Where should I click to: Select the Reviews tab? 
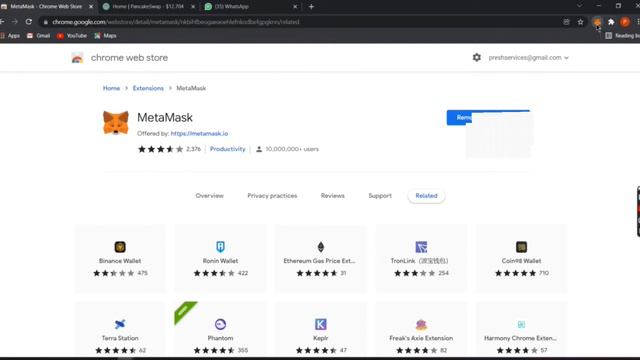coord(333,196)
